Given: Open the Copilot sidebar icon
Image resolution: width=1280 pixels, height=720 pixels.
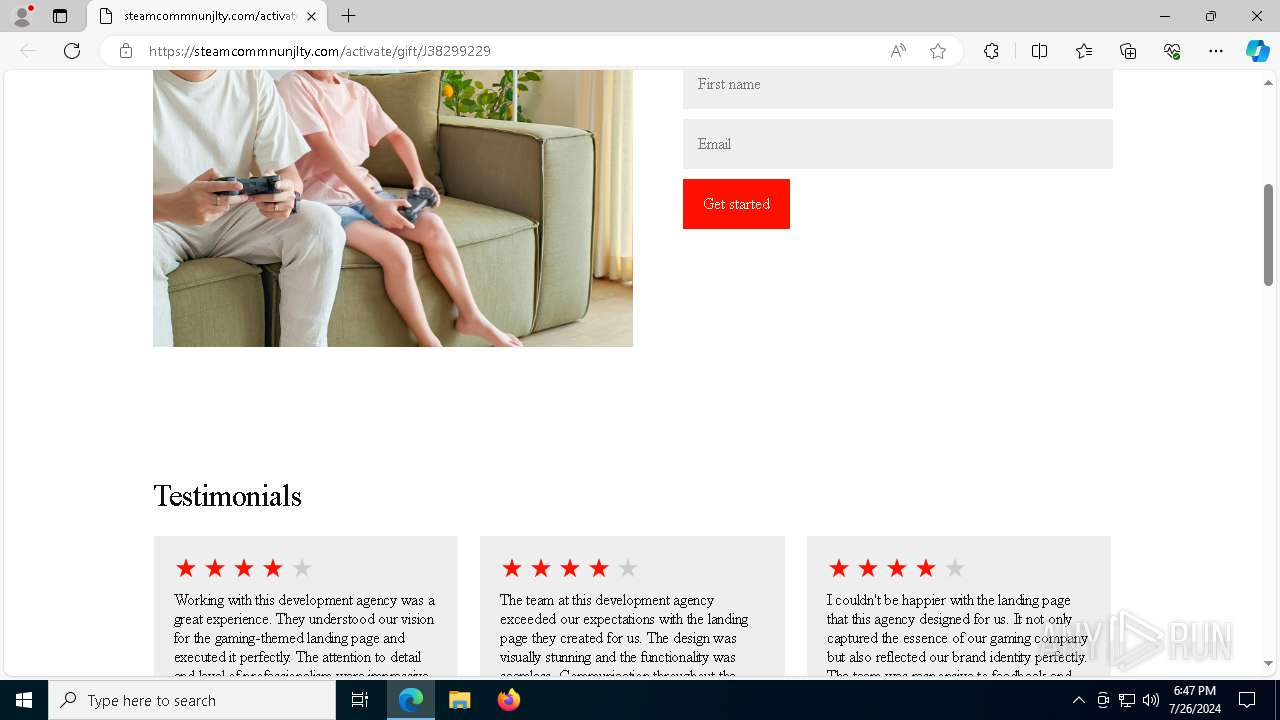Looking at the screenshot, I should 1258,51.
